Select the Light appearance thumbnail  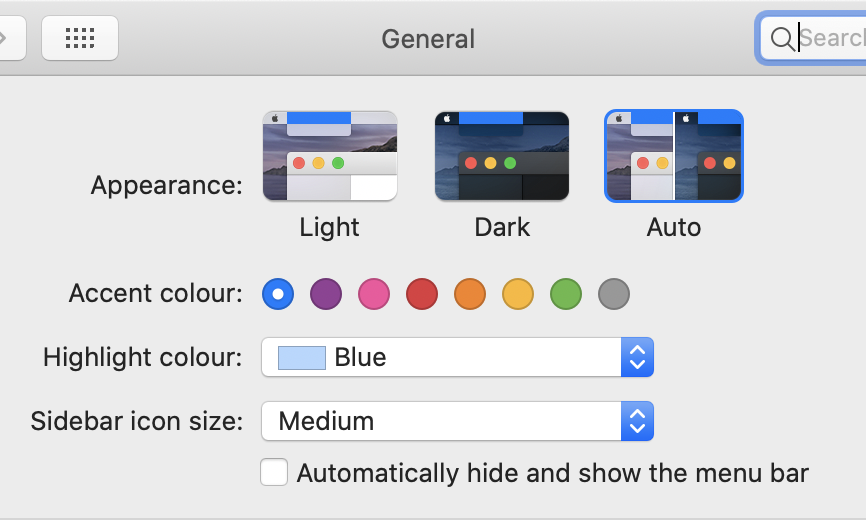click(x=330, y=156)
